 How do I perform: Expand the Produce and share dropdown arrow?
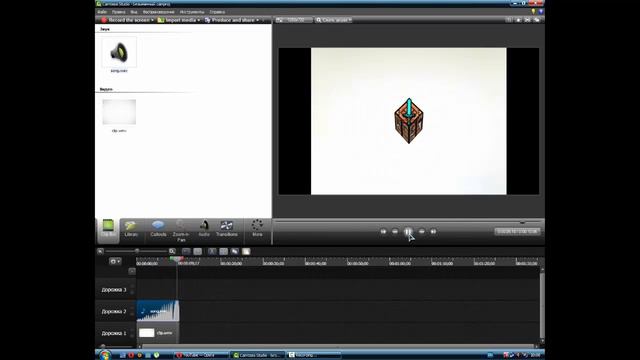click(258, 20)
